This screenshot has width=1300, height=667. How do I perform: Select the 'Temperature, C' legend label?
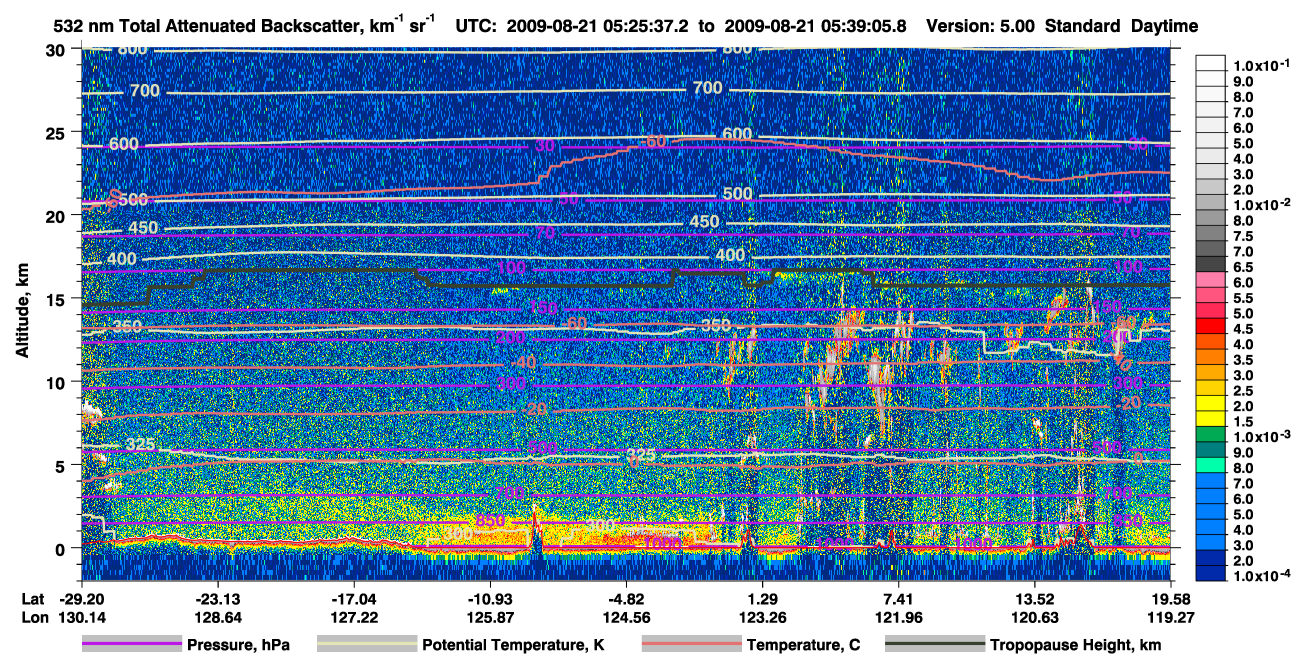[803, 646]
